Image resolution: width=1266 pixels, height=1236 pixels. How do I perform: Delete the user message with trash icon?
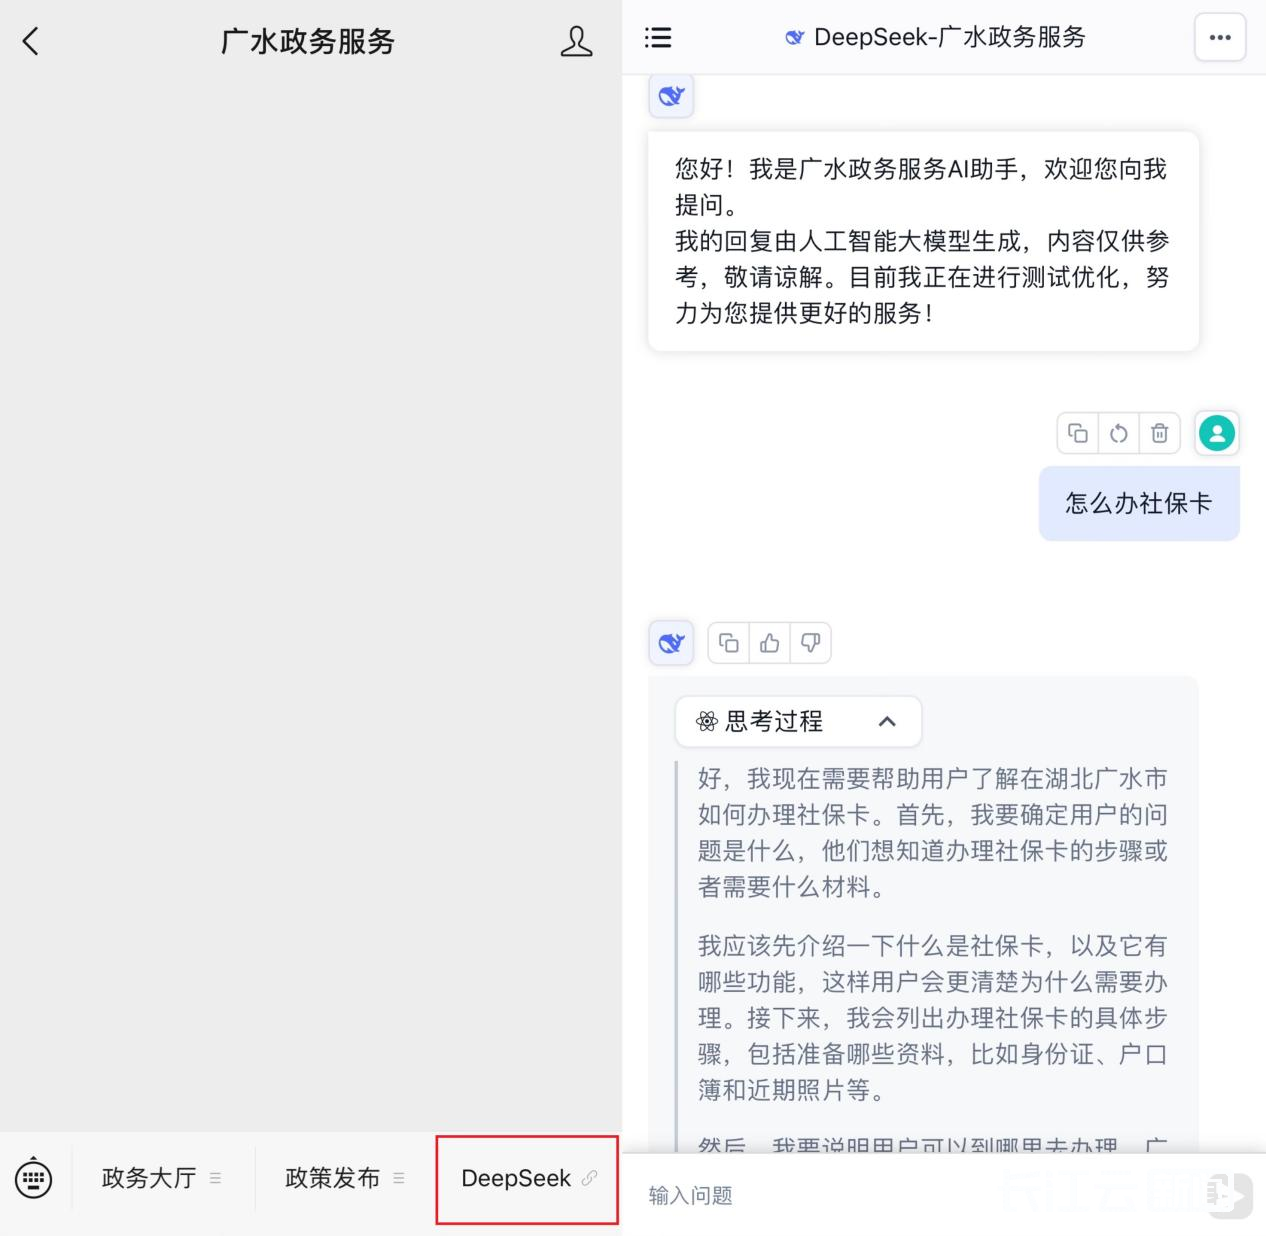point(1160,433)
